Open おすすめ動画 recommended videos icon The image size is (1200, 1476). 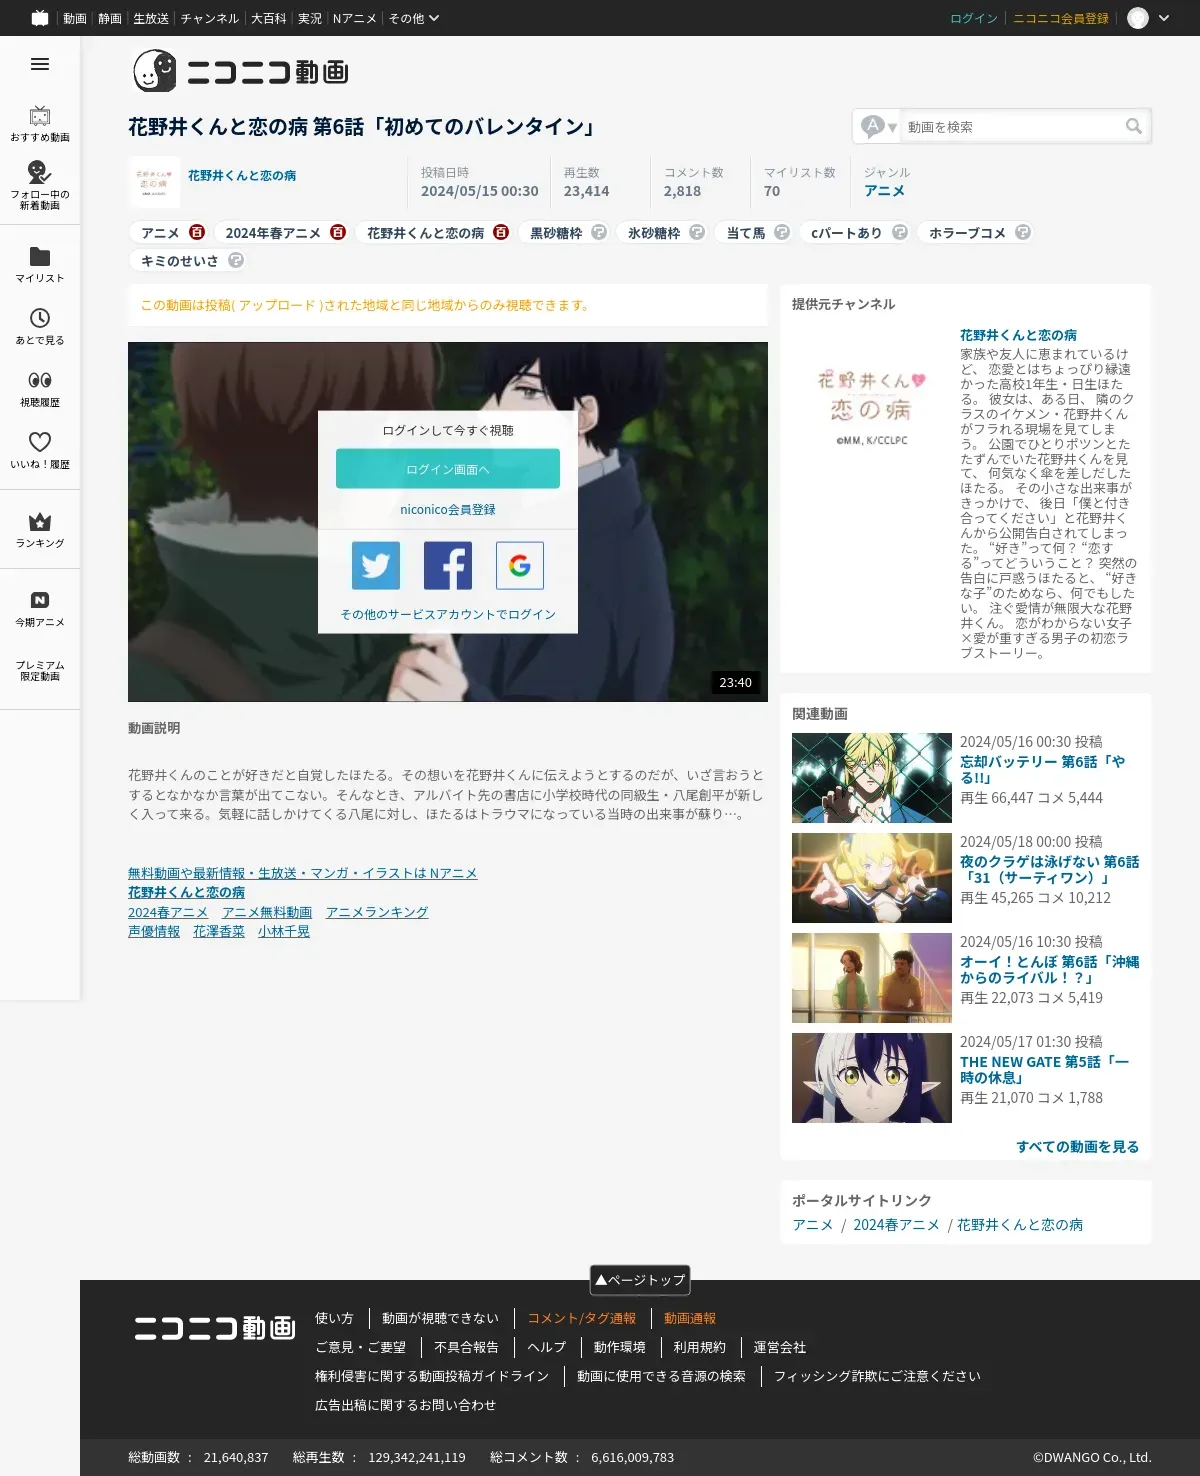pos(40,116)
